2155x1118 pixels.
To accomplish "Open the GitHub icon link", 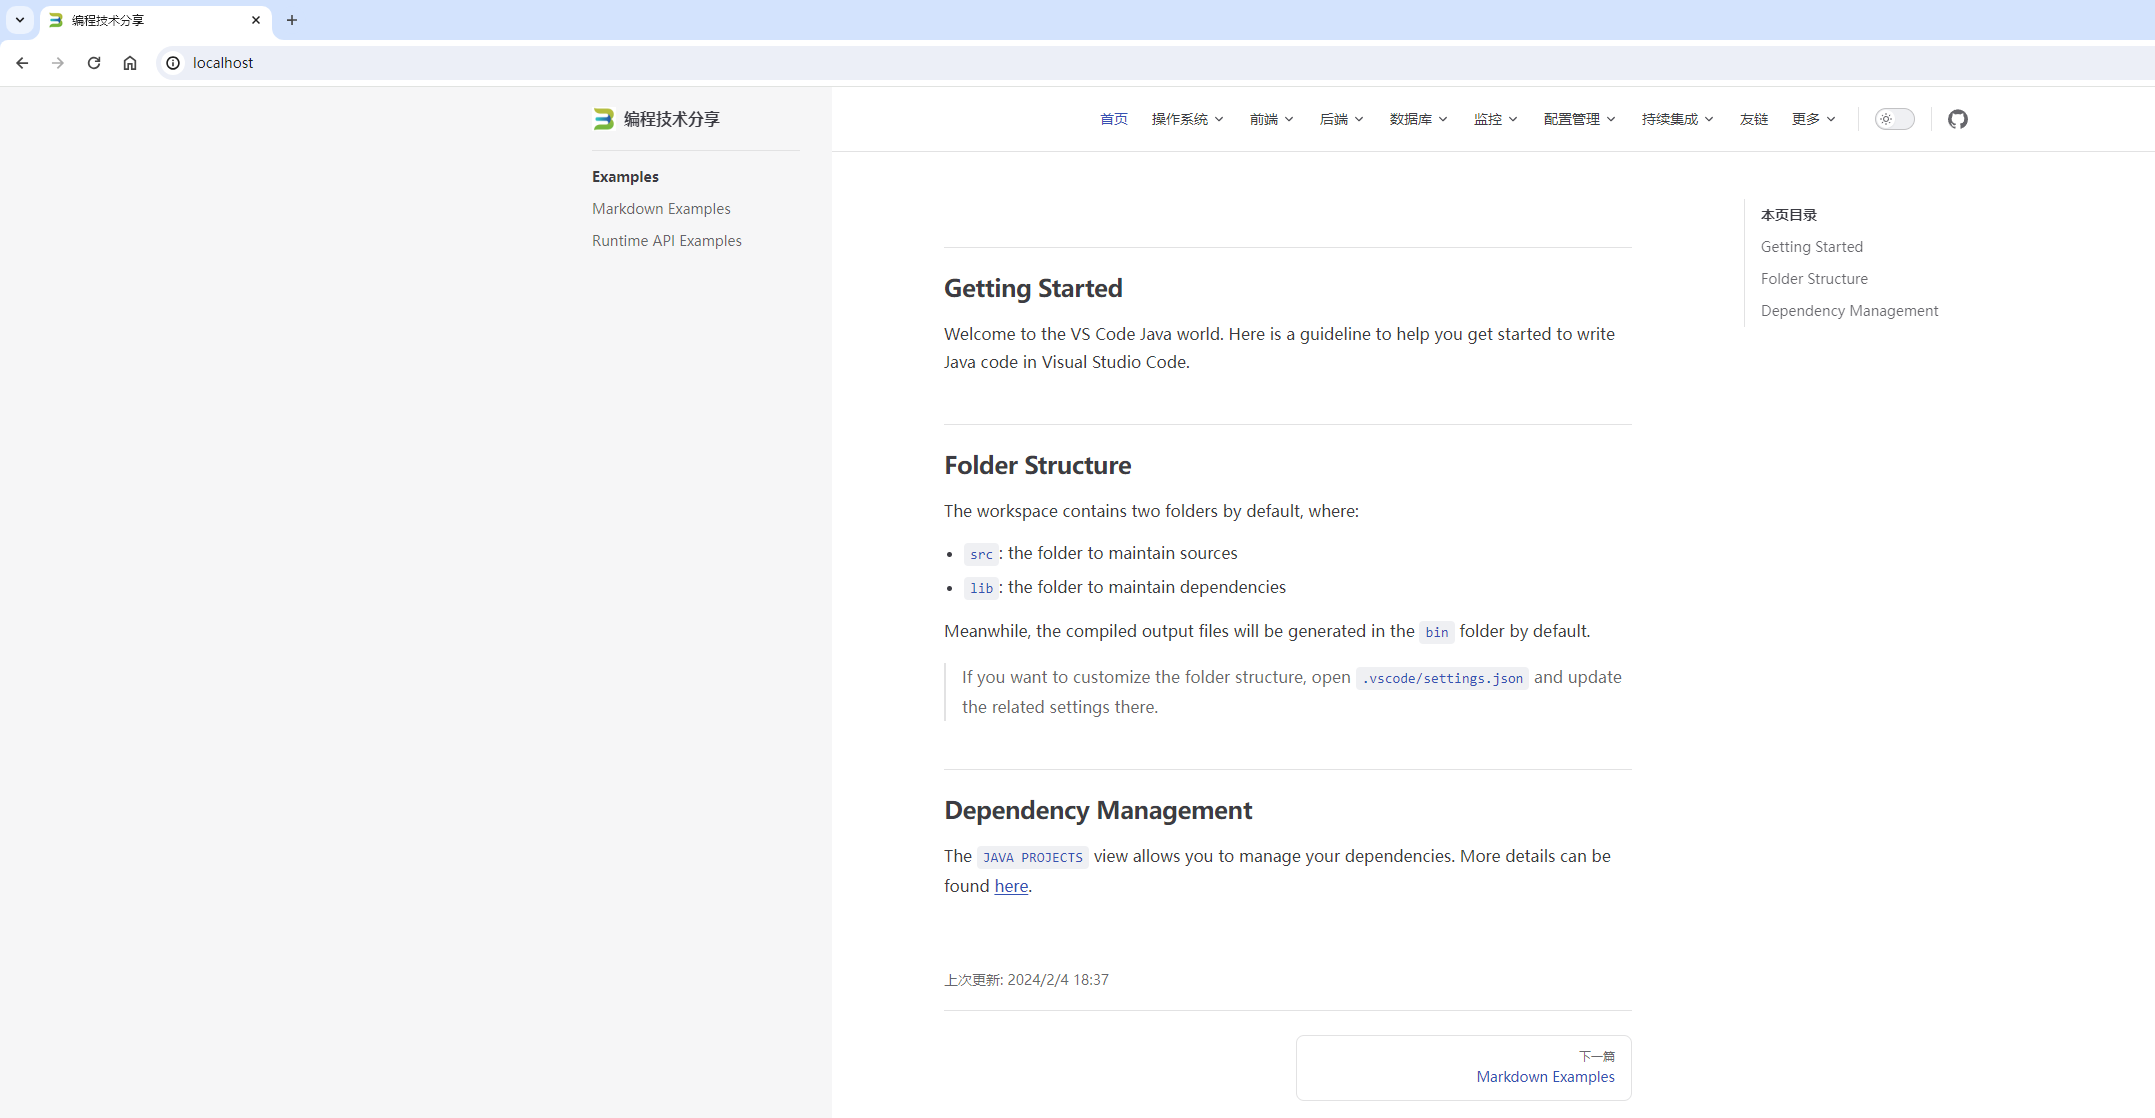I will [1957, 119].
